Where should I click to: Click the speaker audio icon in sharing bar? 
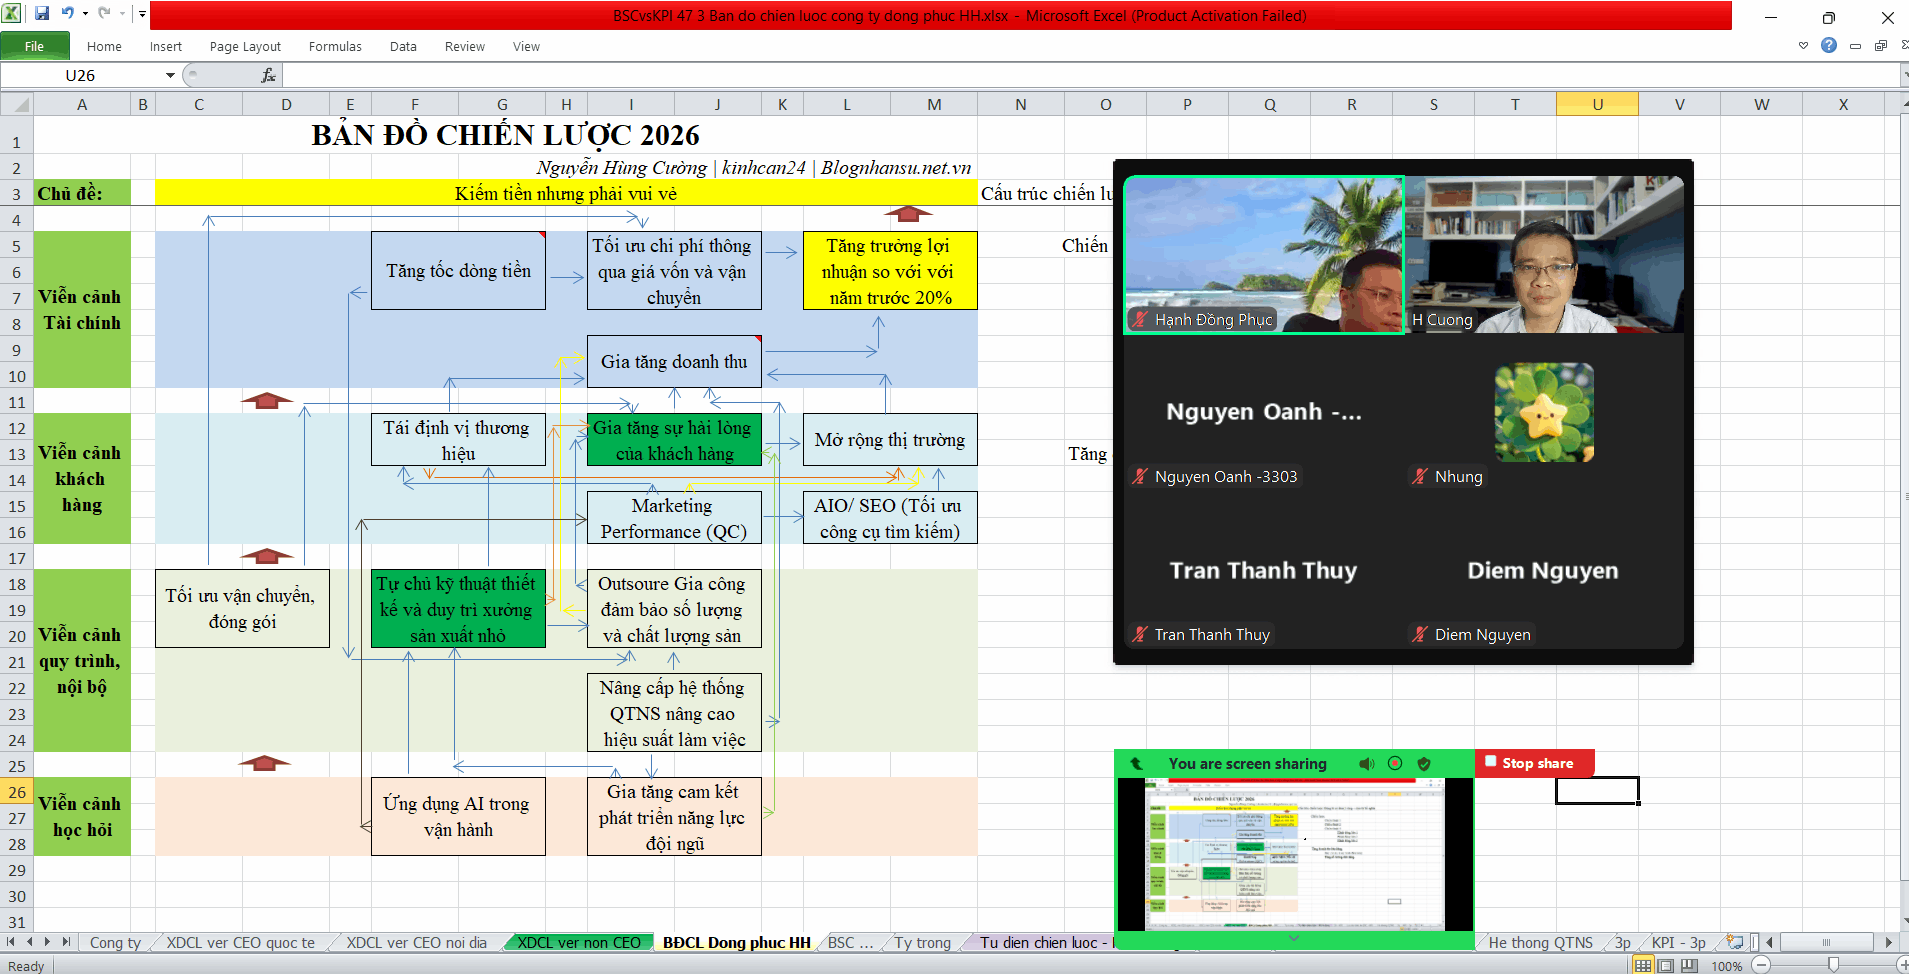click(x=1366, y=764)
